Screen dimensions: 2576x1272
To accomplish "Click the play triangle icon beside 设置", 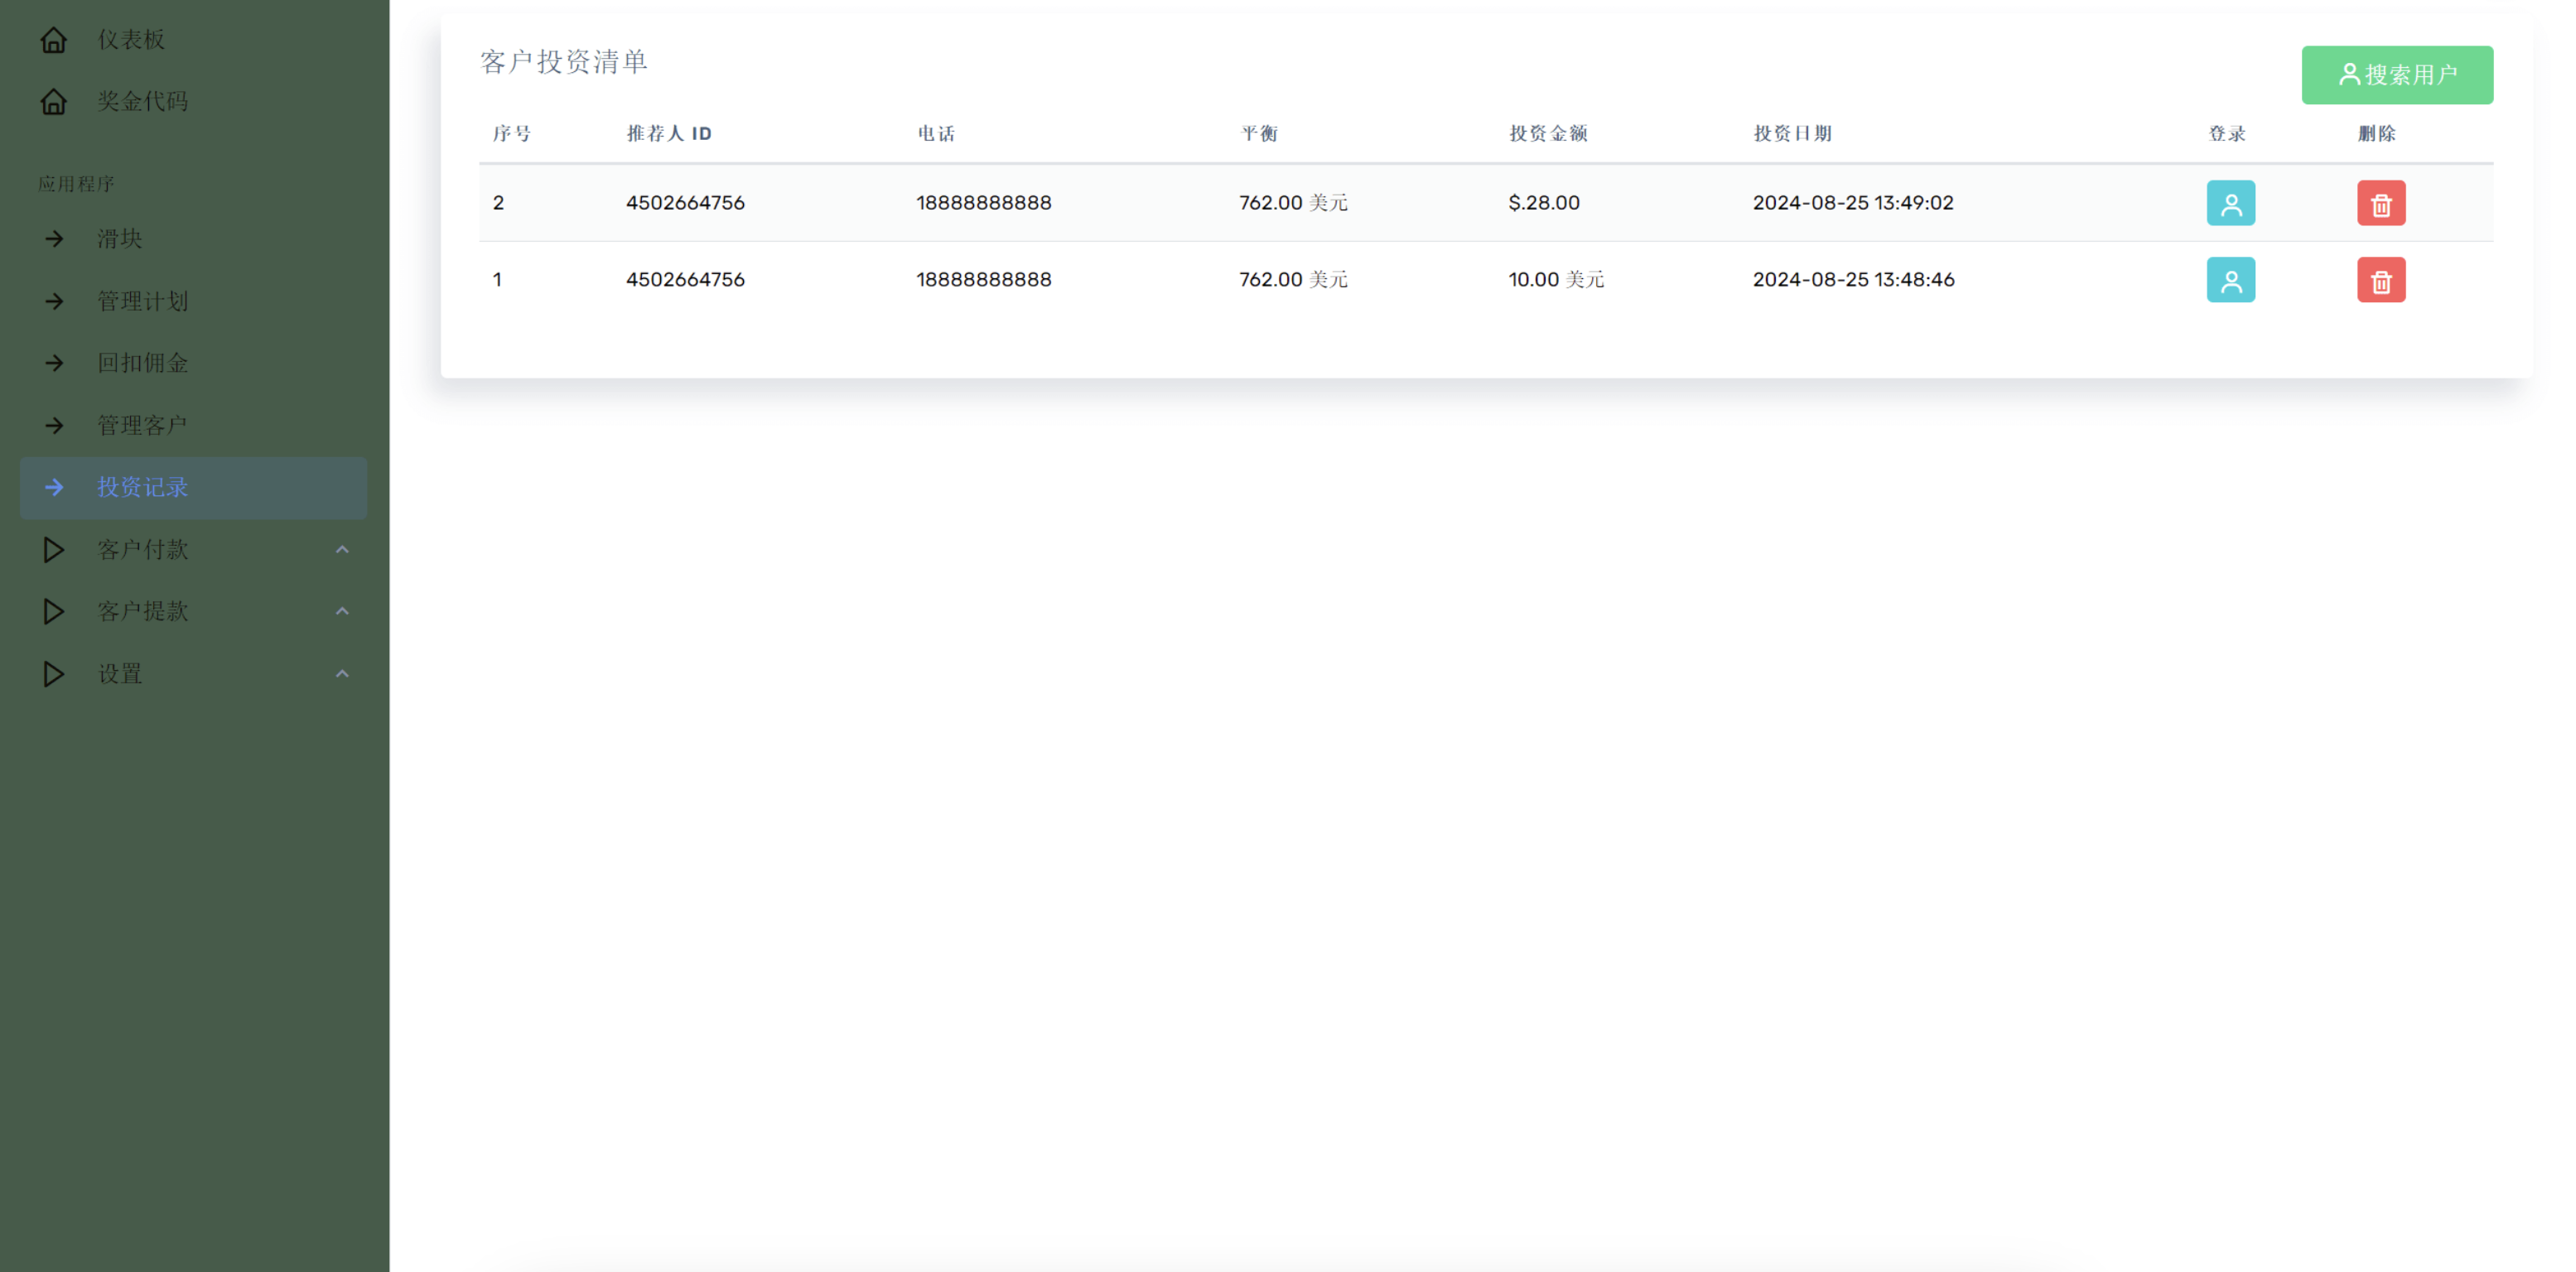I will click(x=54, y=674).
